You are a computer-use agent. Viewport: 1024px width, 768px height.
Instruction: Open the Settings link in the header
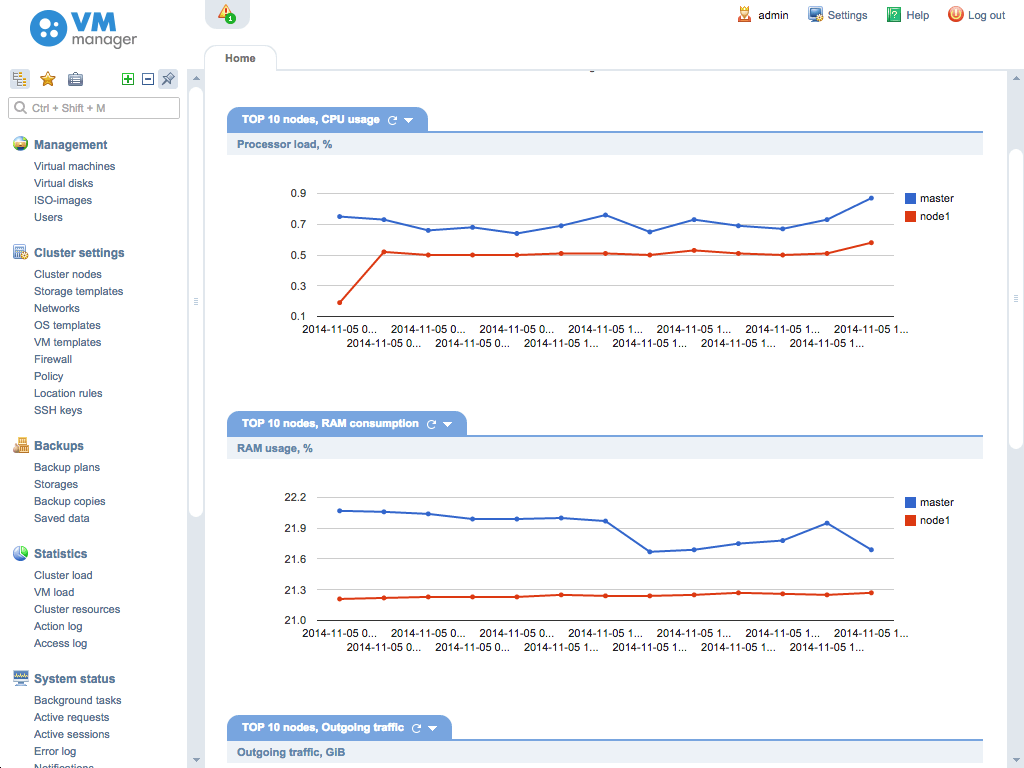[837, 15]
